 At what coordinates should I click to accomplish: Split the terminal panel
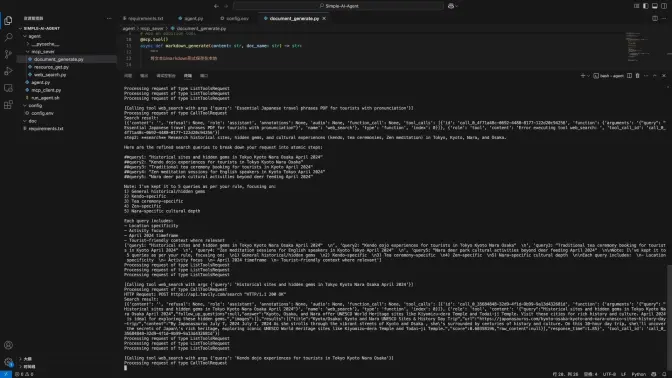[x=629, y=76]
